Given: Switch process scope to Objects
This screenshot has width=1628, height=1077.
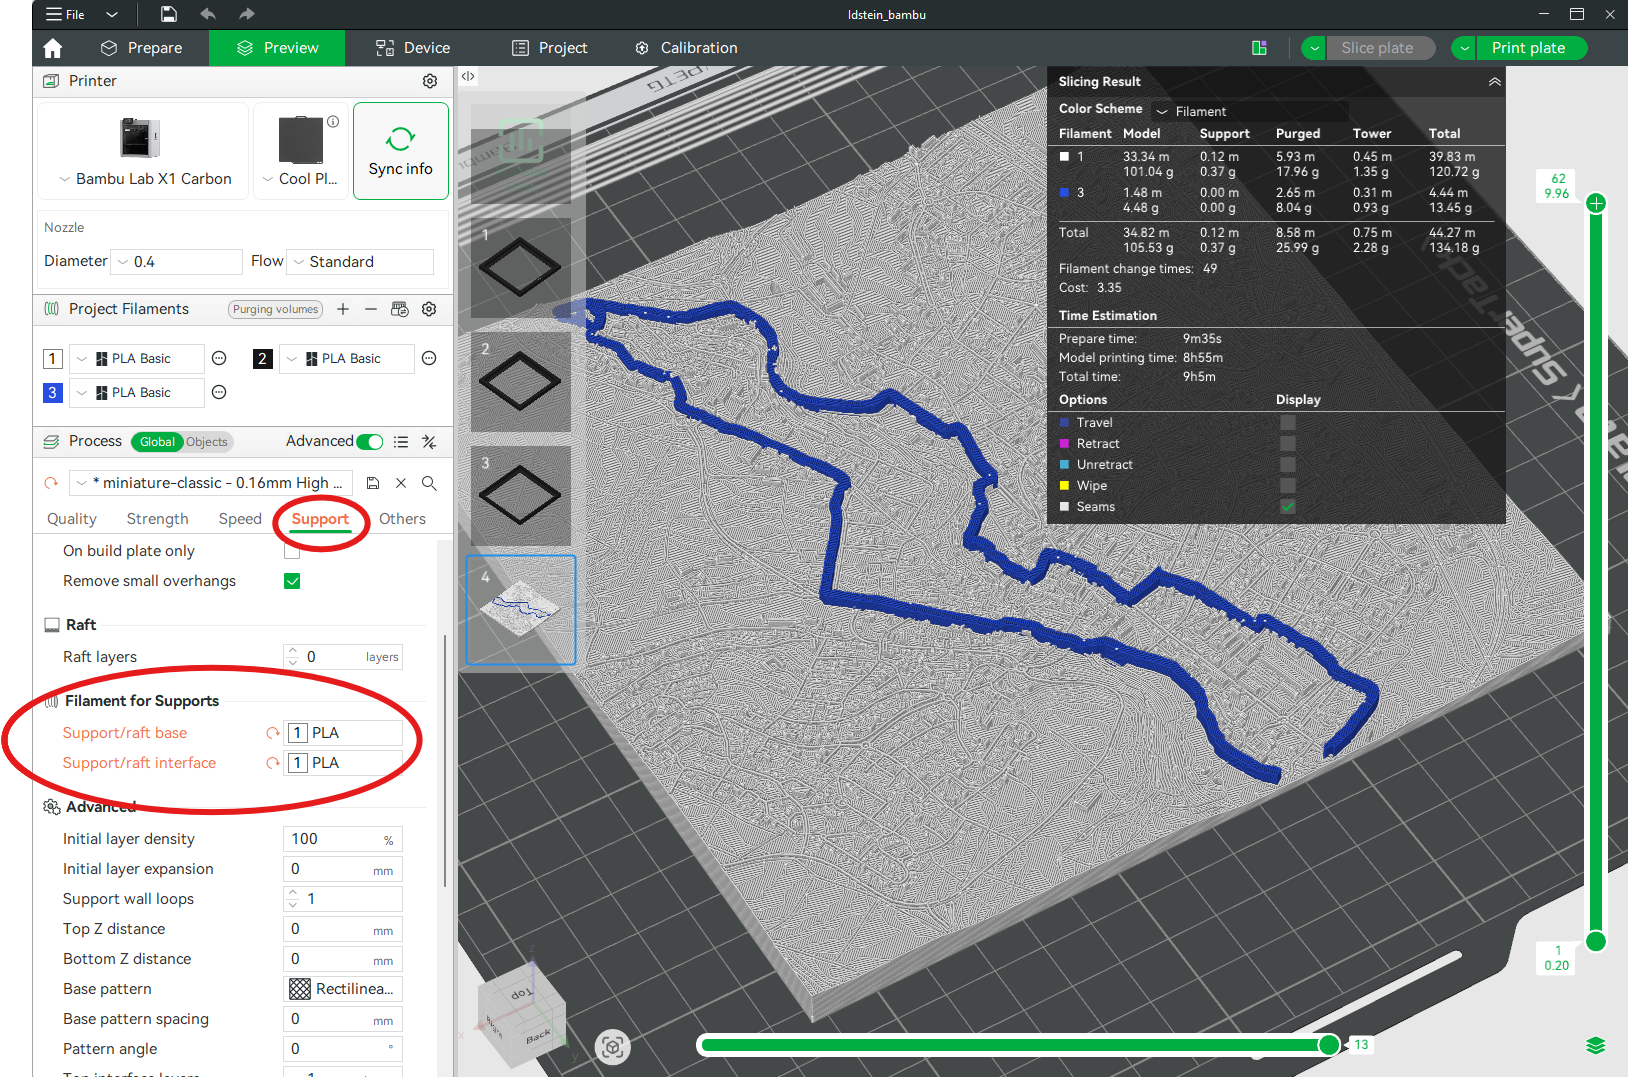Looking at the screenshot, I should (206, 442).
